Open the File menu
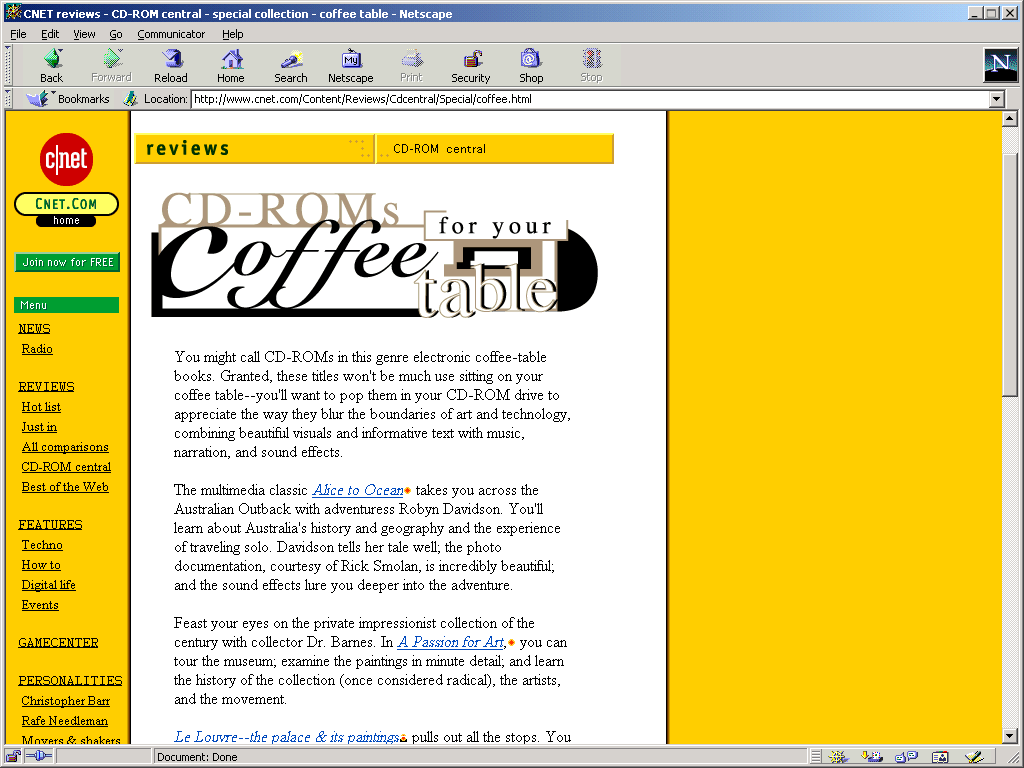 coord(18,34)
